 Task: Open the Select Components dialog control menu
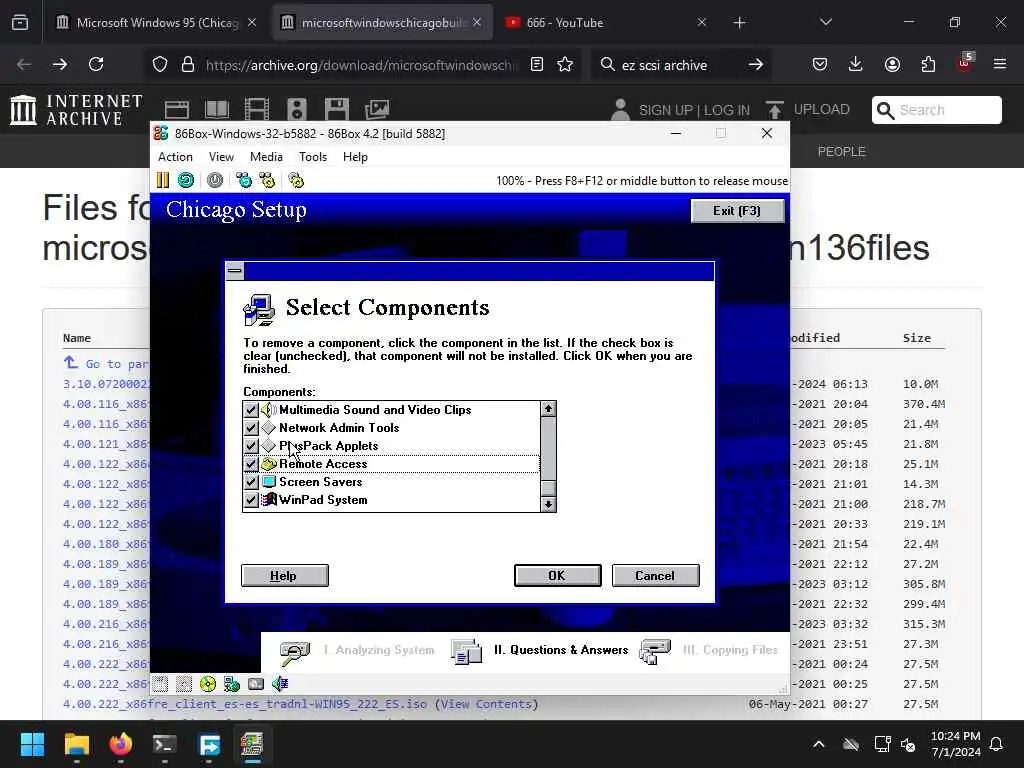click(235, 271)
